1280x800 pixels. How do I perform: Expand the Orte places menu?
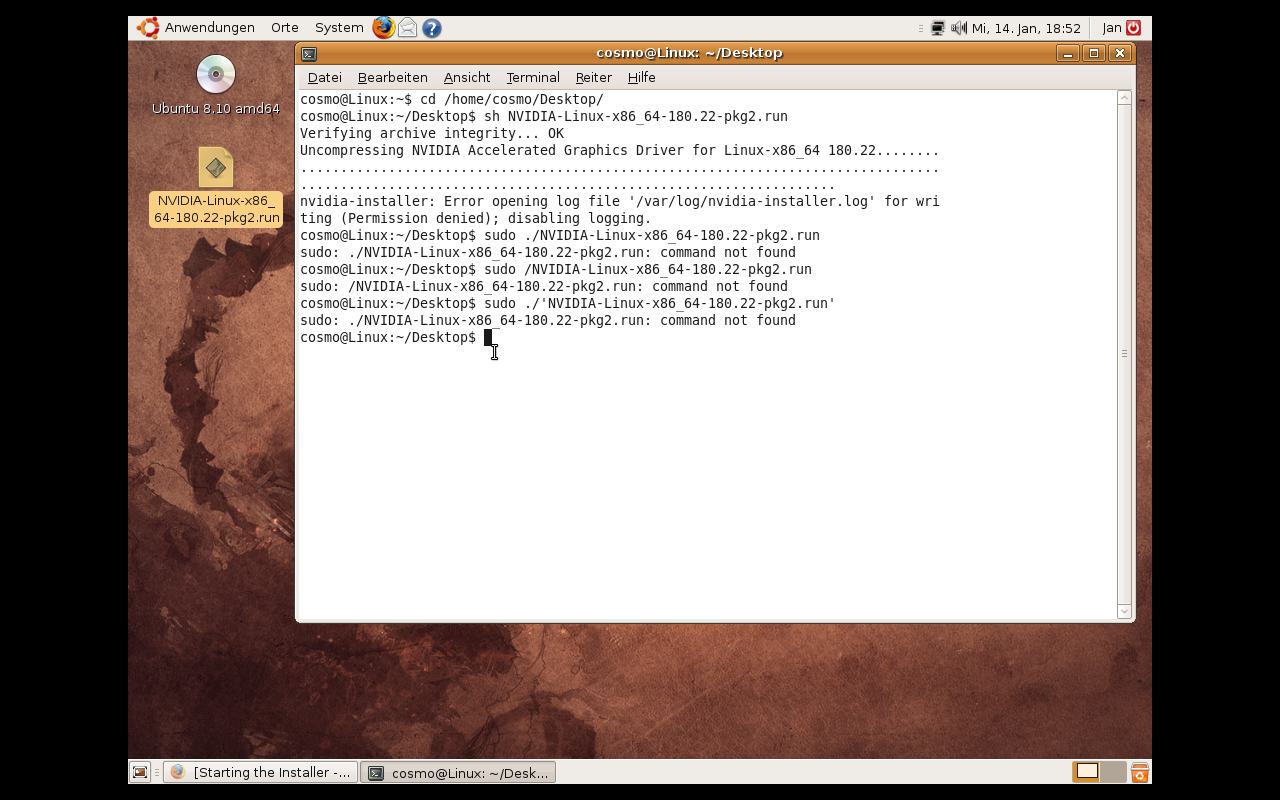(284, 28)
